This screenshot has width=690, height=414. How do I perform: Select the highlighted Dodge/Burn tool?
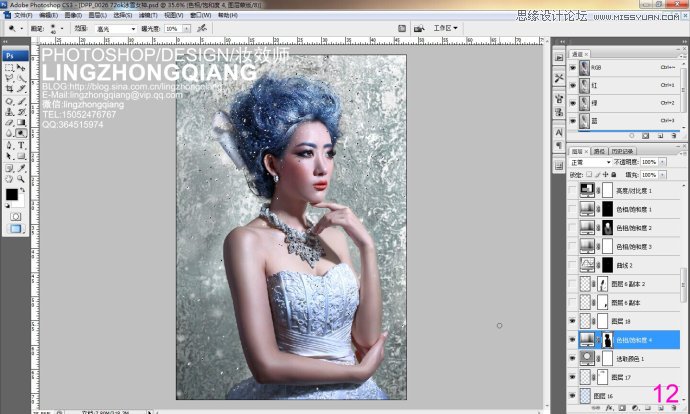tap(21, 133)
